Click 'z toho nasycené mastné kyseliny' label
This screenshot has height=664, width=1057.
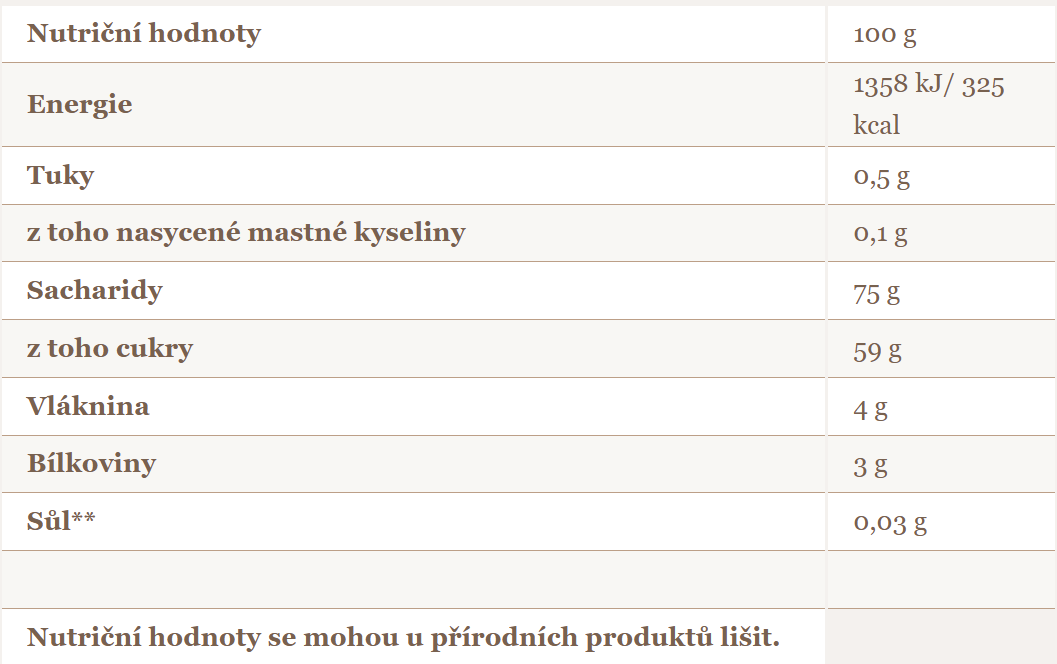tap(246, 233)
